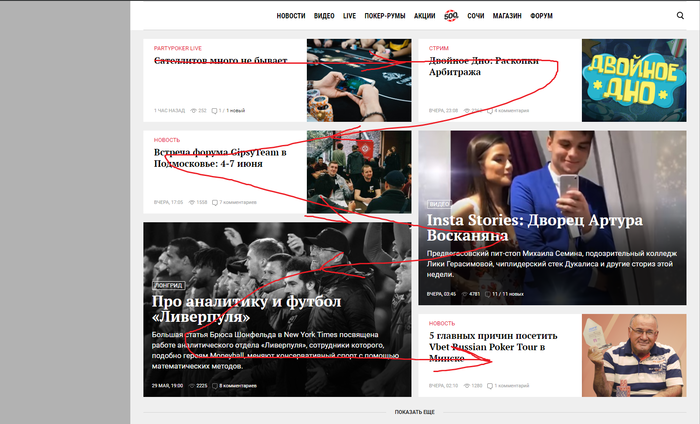The image size is (700, 424).
Task: Click comments icon on Двойное Дно article
Action: [x=490, y=111]
